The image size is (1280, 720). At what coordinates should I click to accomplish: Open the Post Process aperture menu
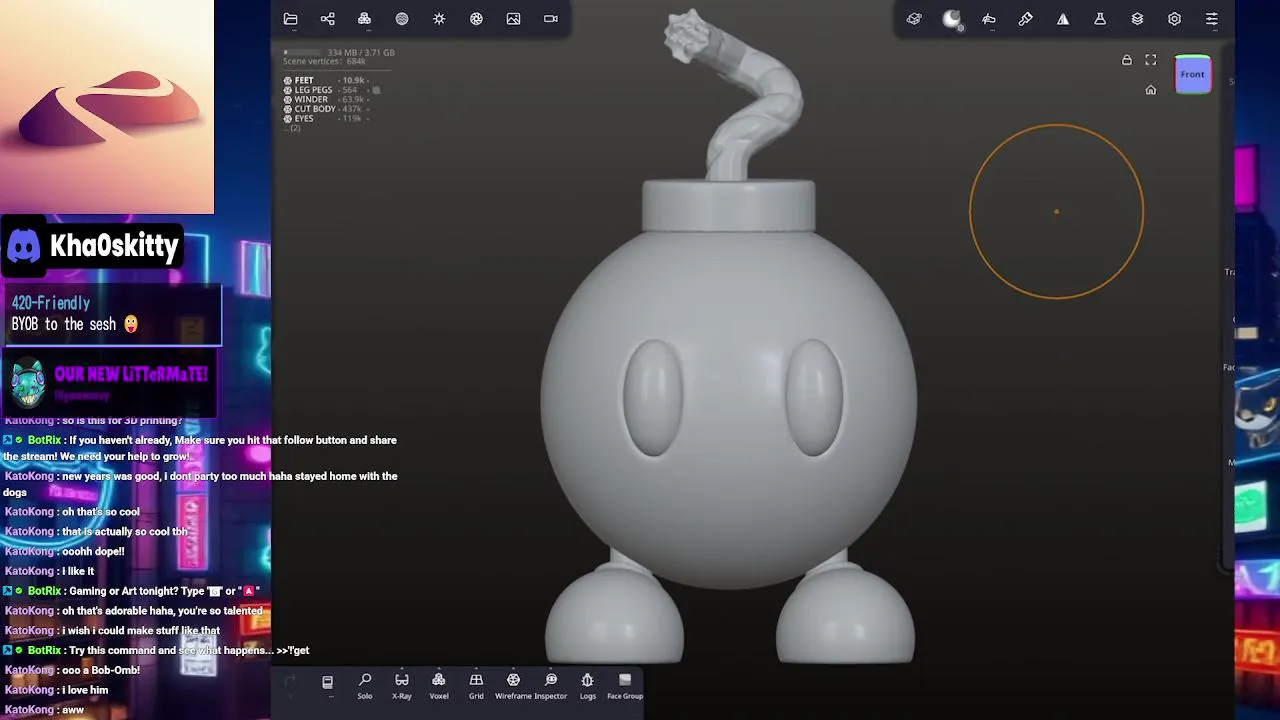(x=476, y=19)
